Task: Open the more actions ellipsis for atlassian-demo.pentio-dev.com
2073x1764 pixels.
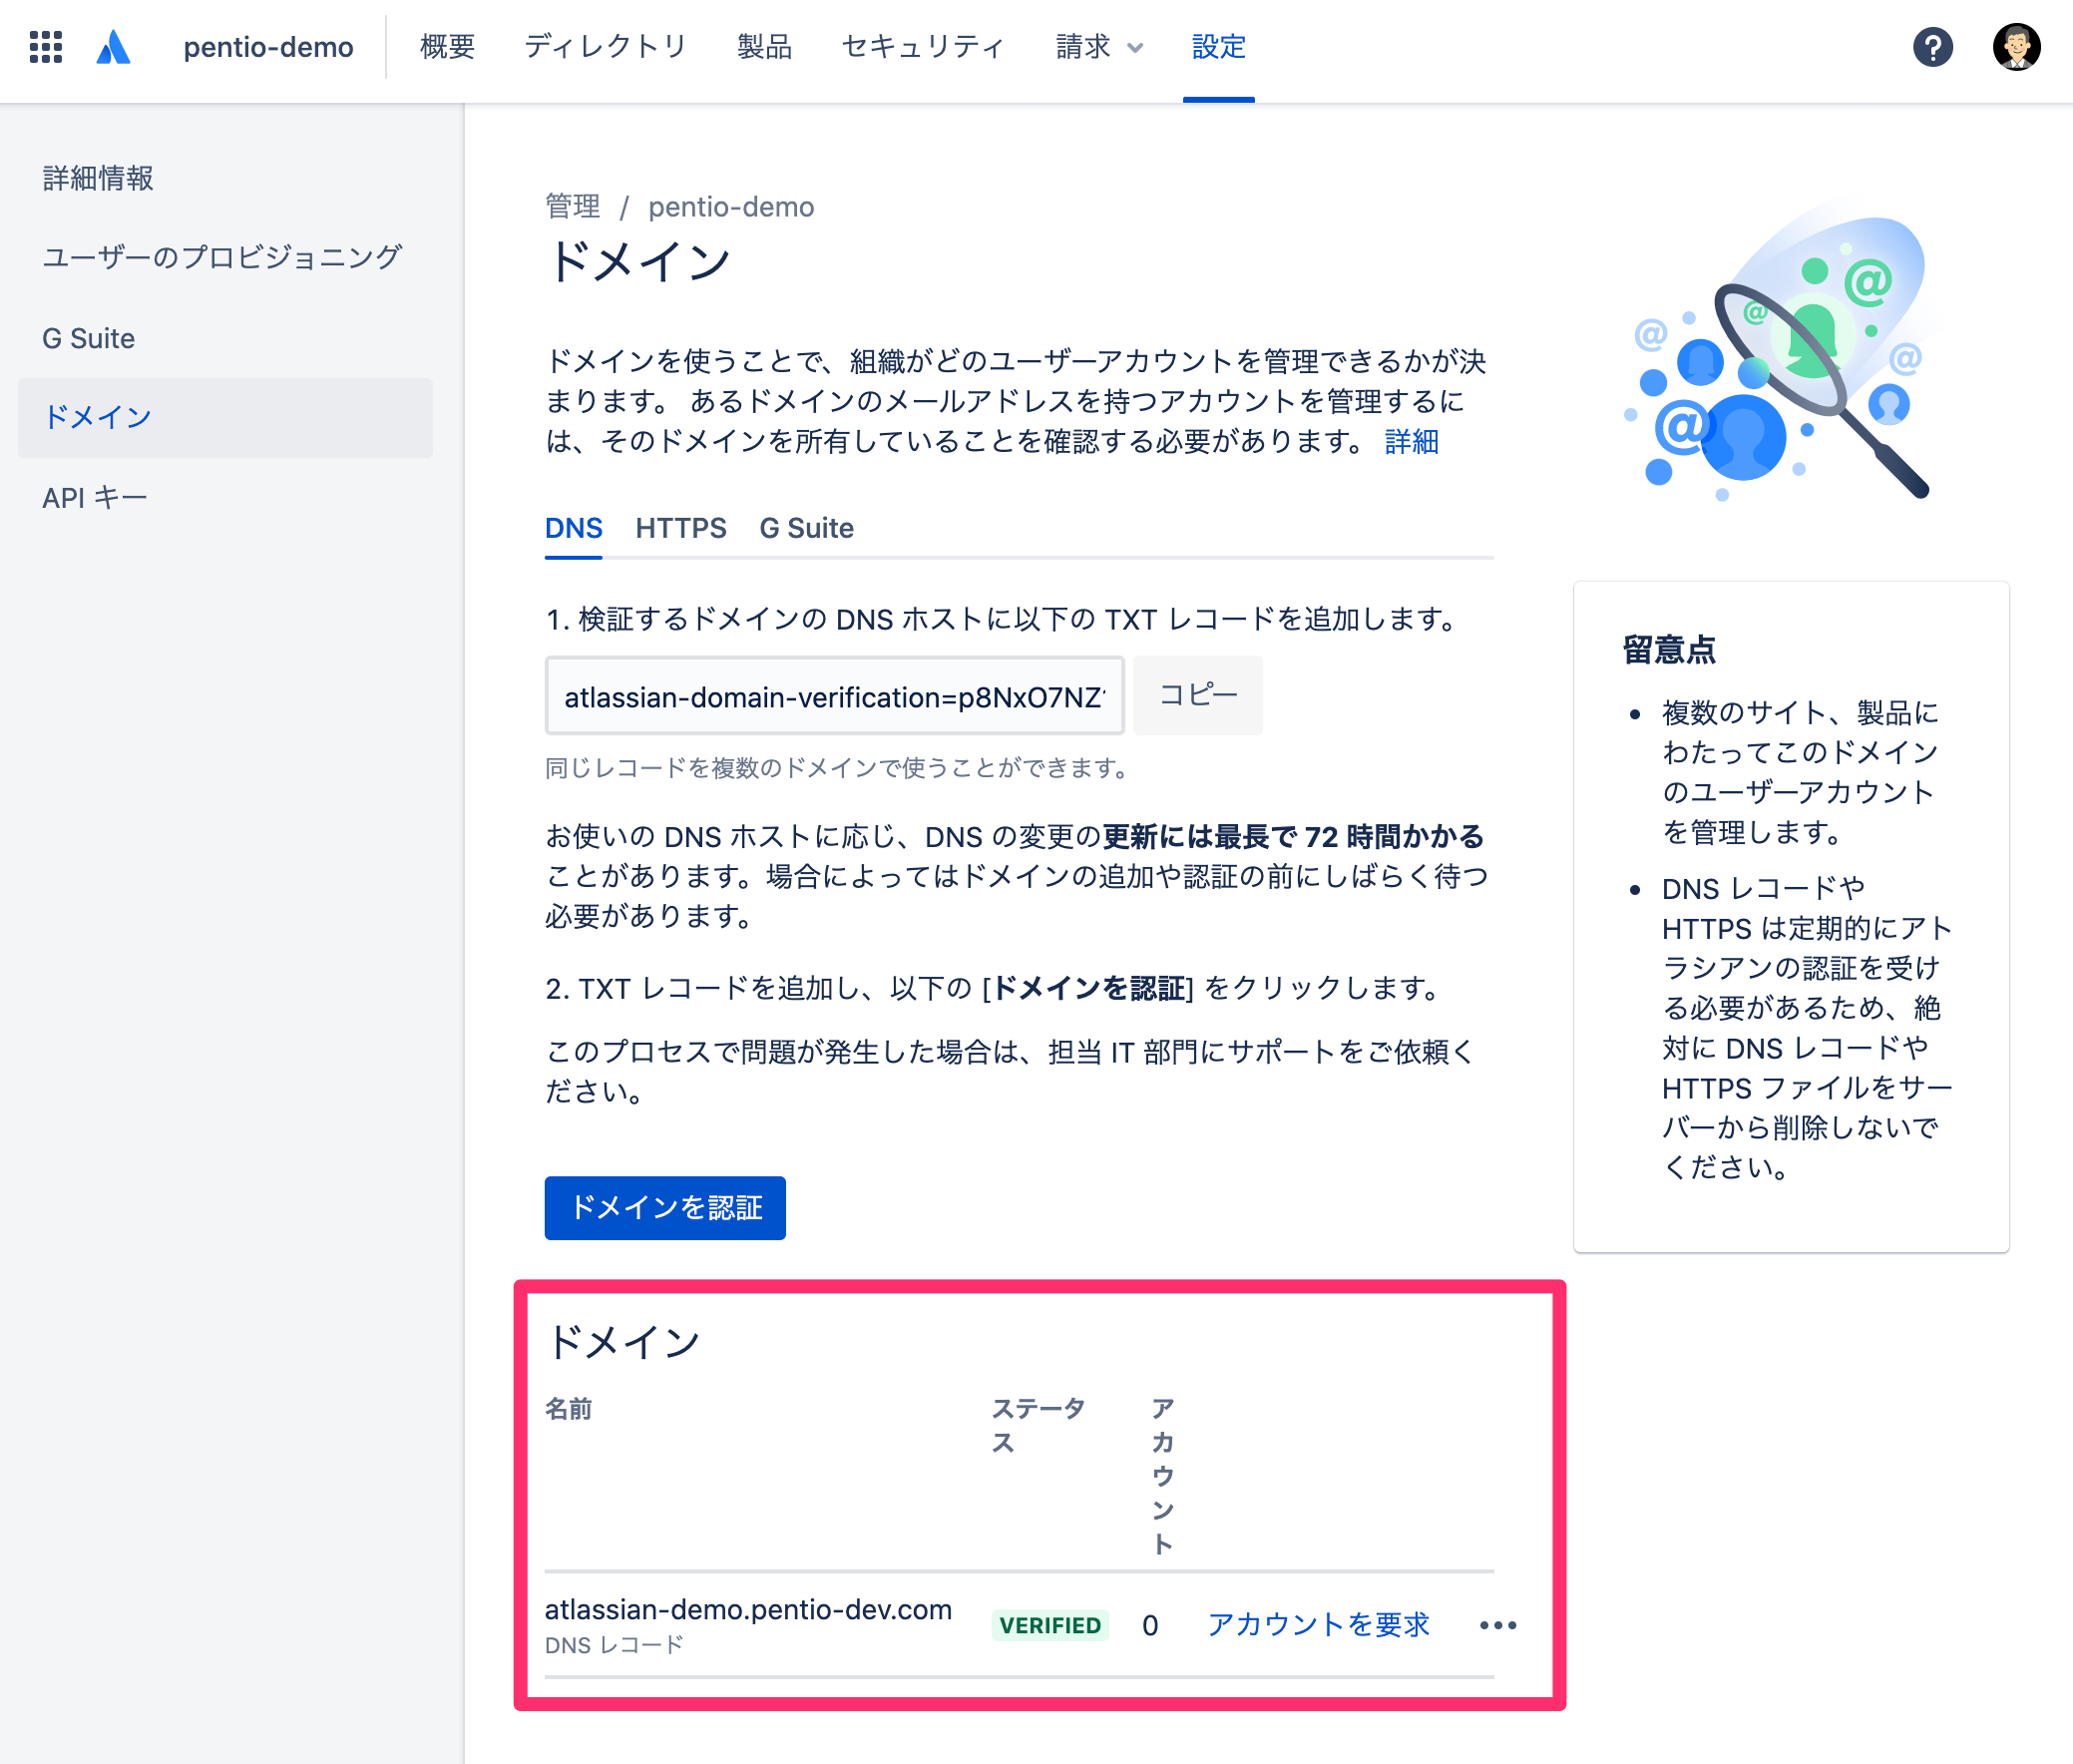Action: point(1497,1625)
